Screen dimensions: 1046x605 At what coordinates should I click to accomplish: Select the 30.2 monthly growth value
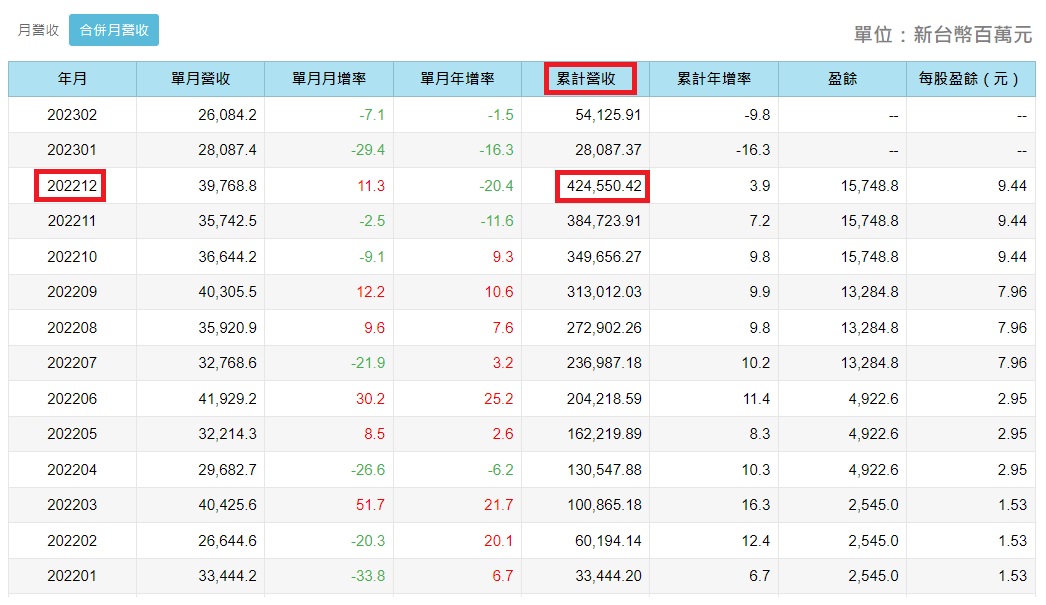tap(371, 399)
